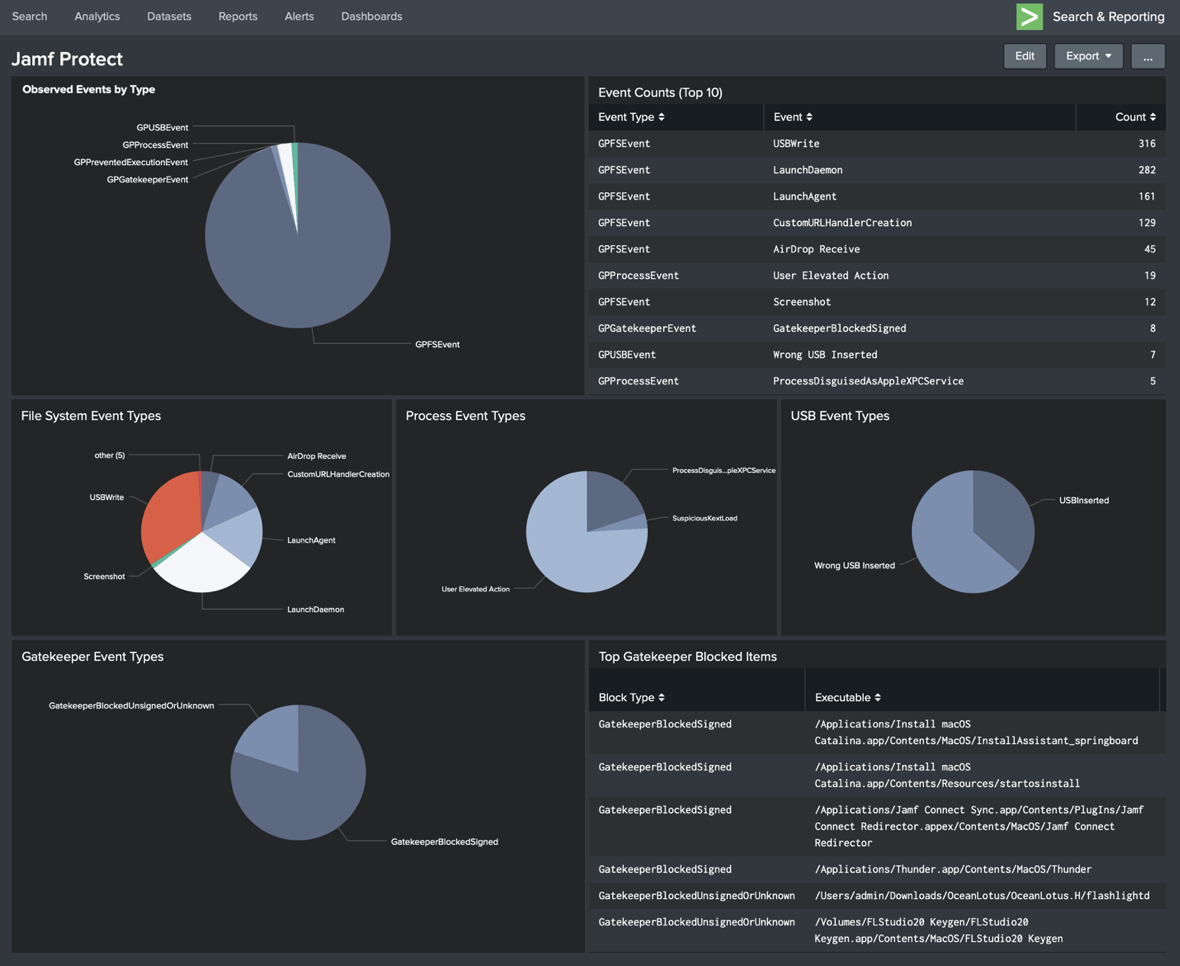The height and width of the screenshot is (966, 1180).
Task: Switch to the Dashboards menu
Action: pos(371,16)
